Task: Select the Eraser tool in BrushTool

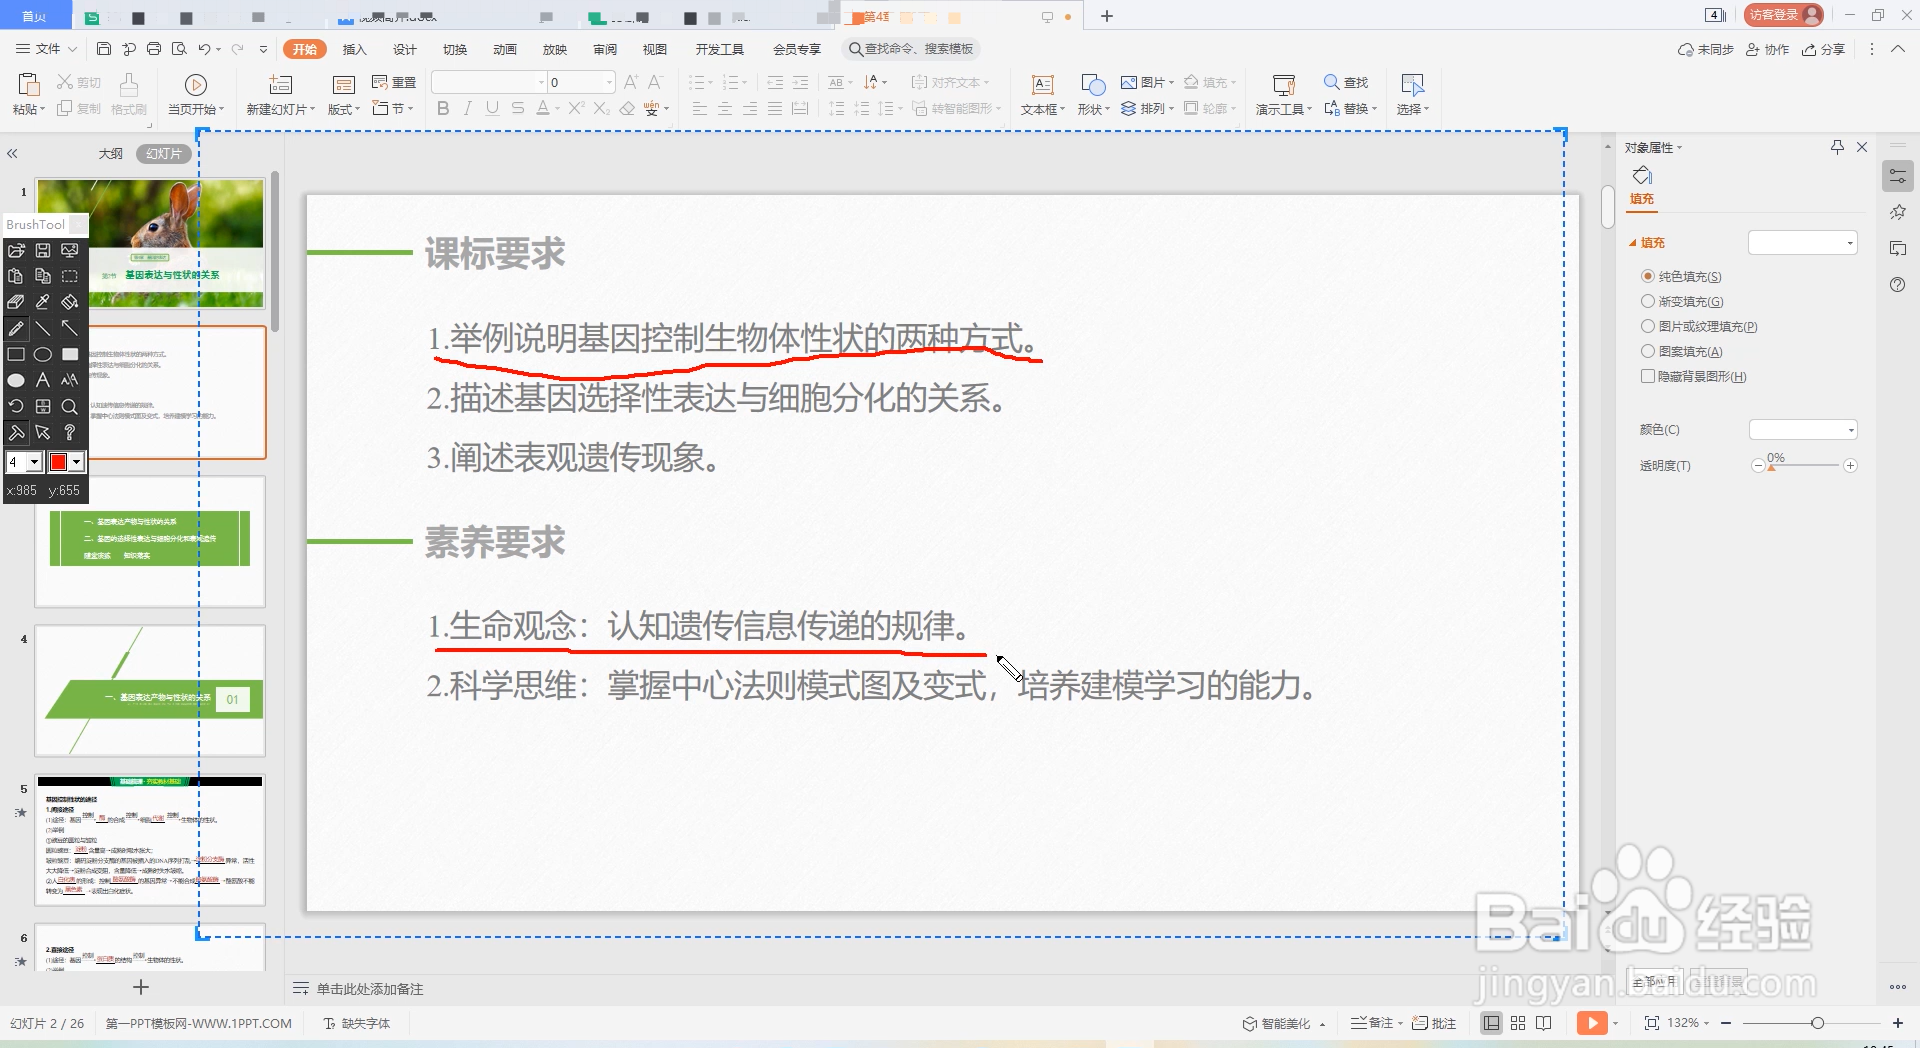Action: (16, 302)
